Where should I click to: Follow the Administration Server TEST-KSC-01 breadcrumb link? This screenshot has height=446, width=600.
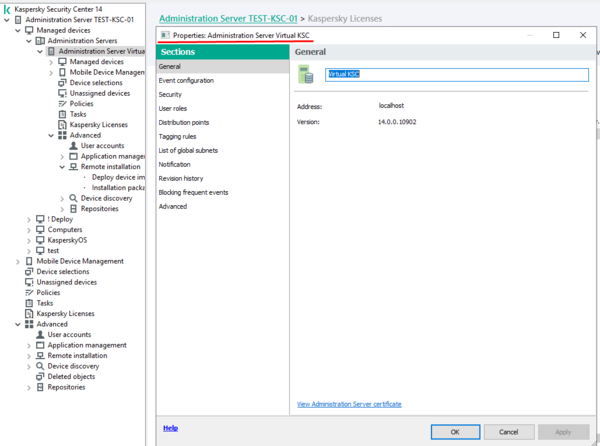(x=228, y=18)
